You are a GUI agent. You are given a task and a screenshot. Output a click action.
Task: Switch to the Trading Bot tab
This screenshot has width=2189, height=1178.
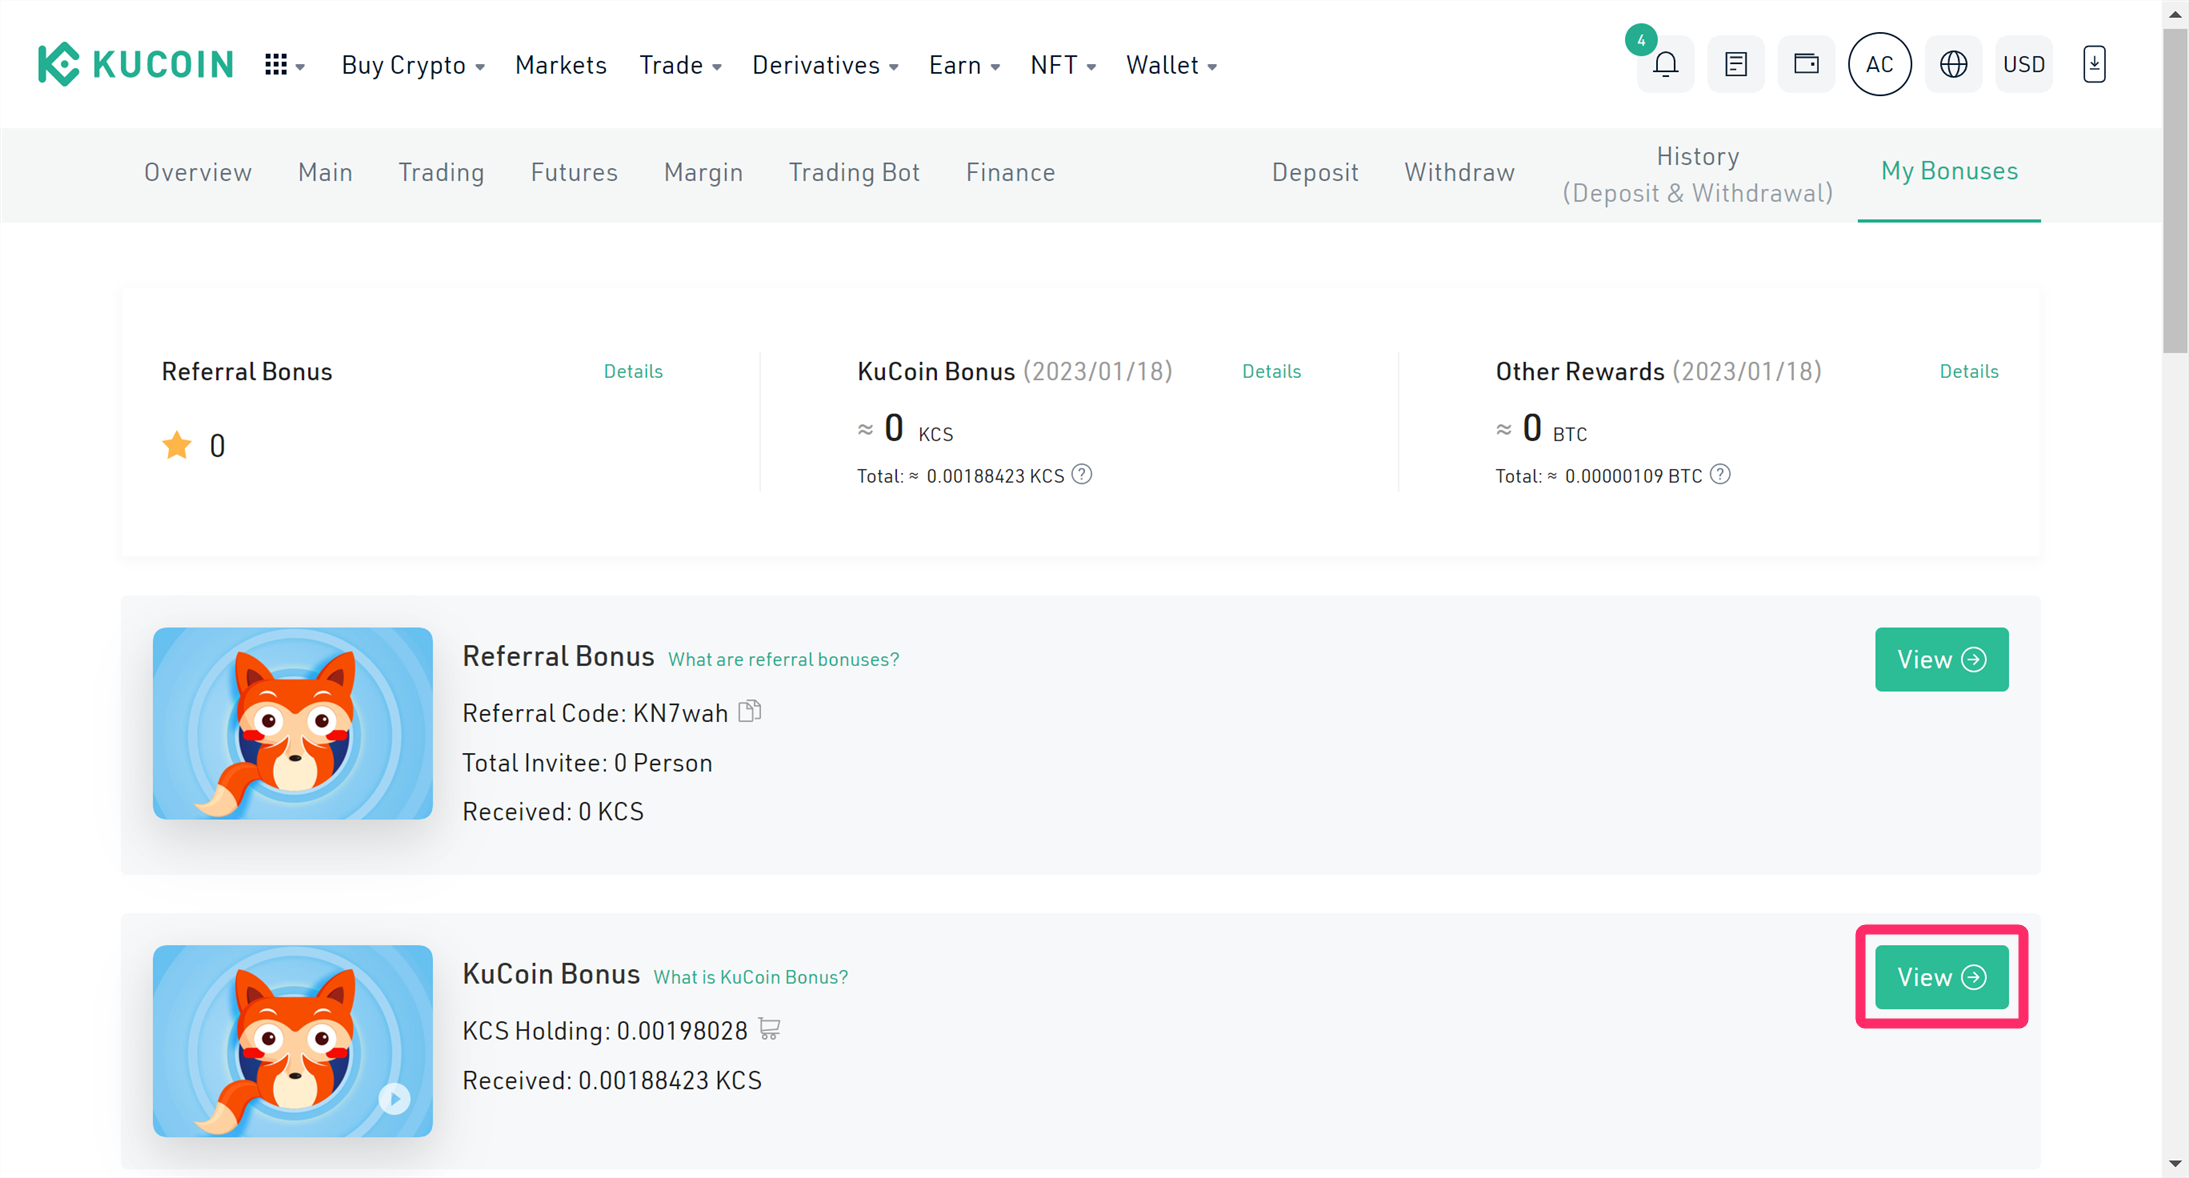click(854, 172)
